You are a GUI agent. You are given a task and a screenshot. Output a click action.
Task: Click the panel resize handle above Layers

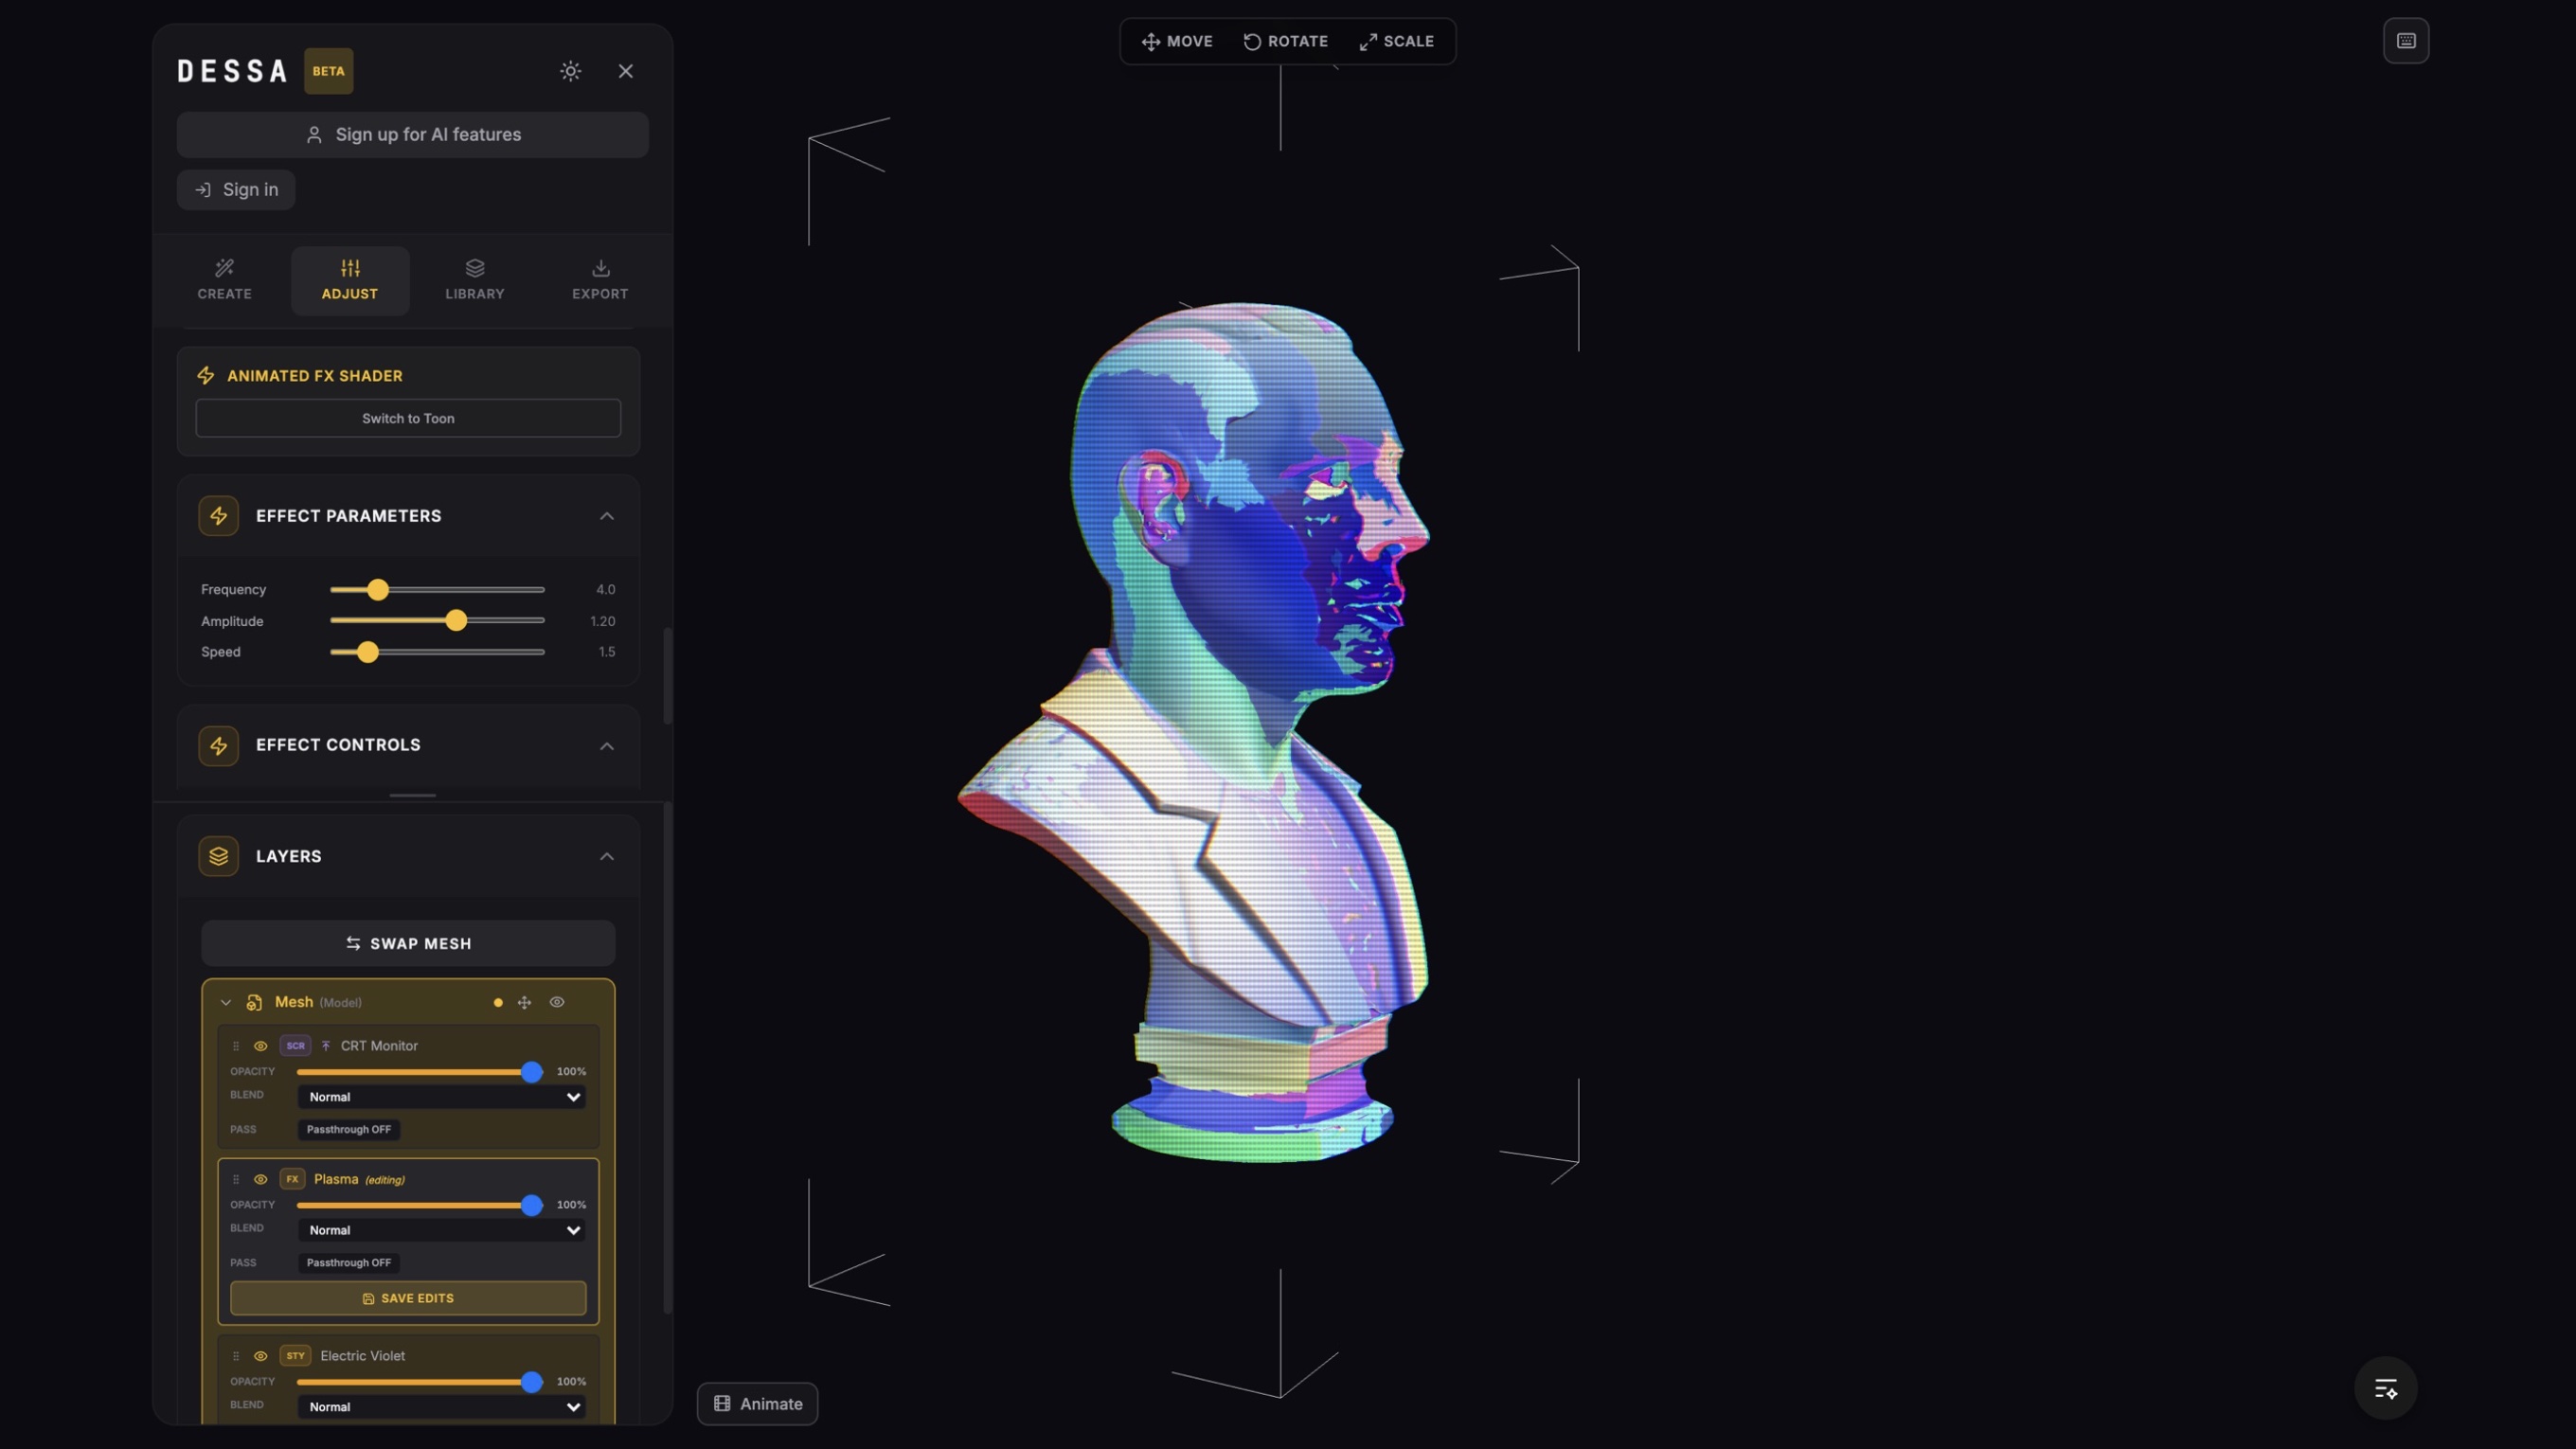tap(412, 795)
